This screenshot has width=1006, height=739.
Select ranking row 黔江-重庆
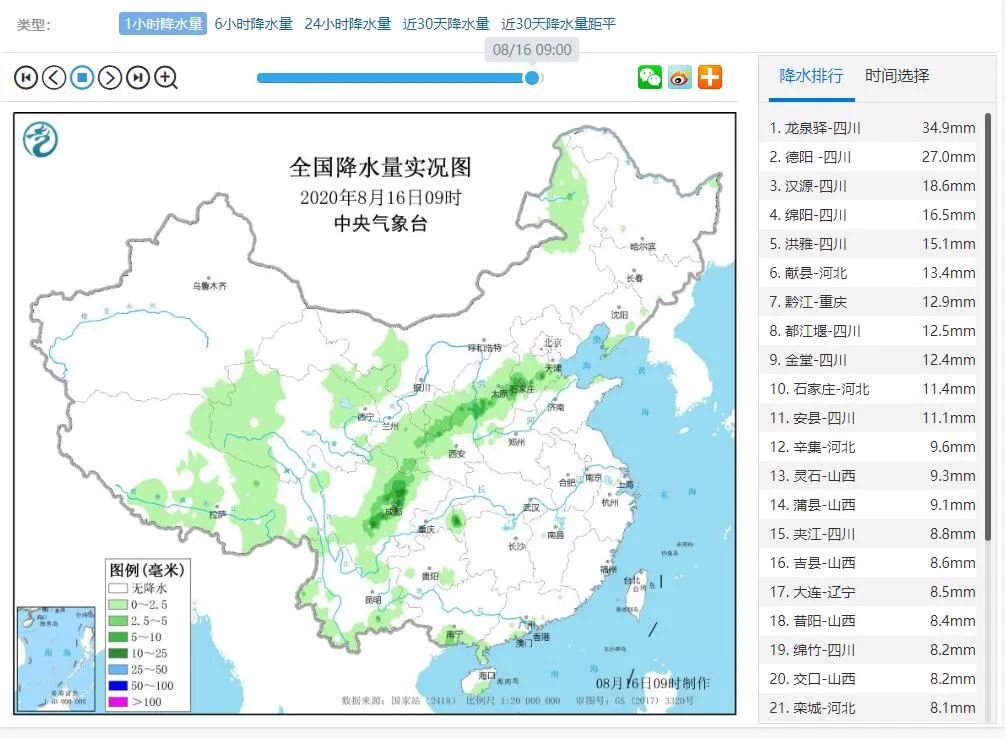872,302
